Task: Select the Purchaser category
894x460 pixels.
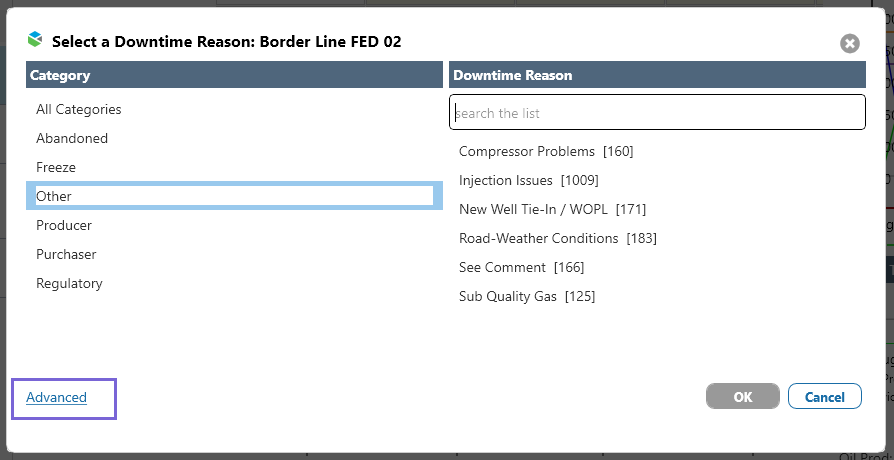Action: pyautogui.click(x=65, y=254)
